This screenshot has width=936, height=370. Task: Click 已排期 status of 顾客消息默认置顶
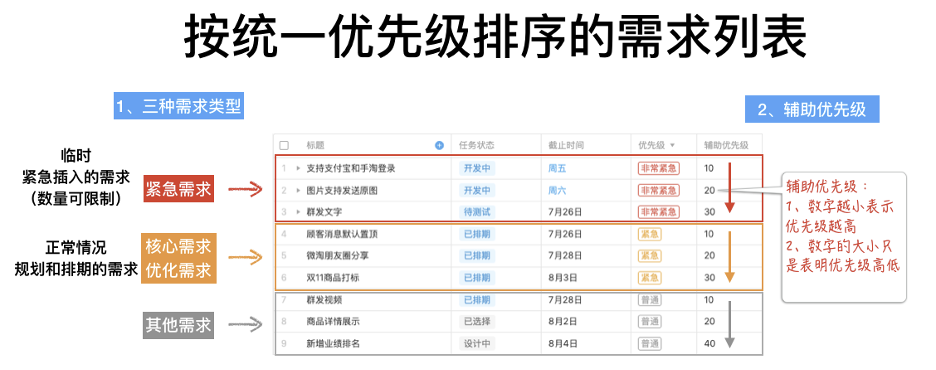477,234
